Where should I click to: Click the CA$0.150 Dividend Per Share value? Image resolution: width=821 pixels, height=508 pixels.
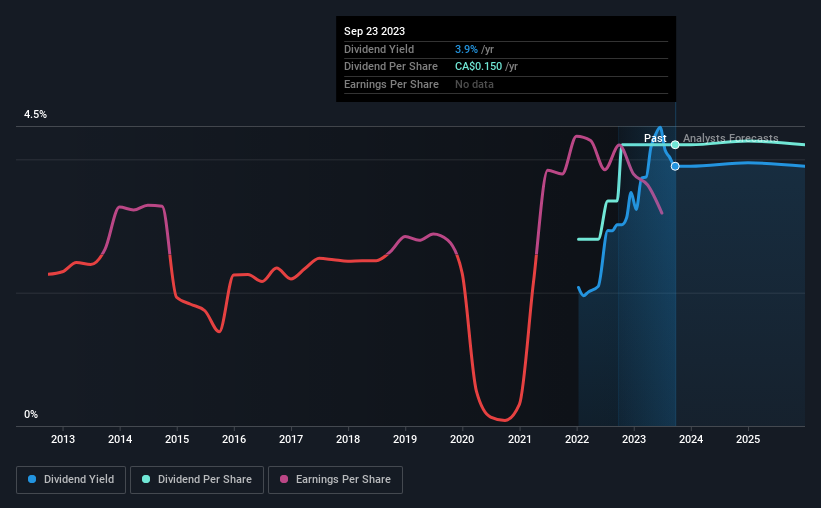(x=478, y=67)
